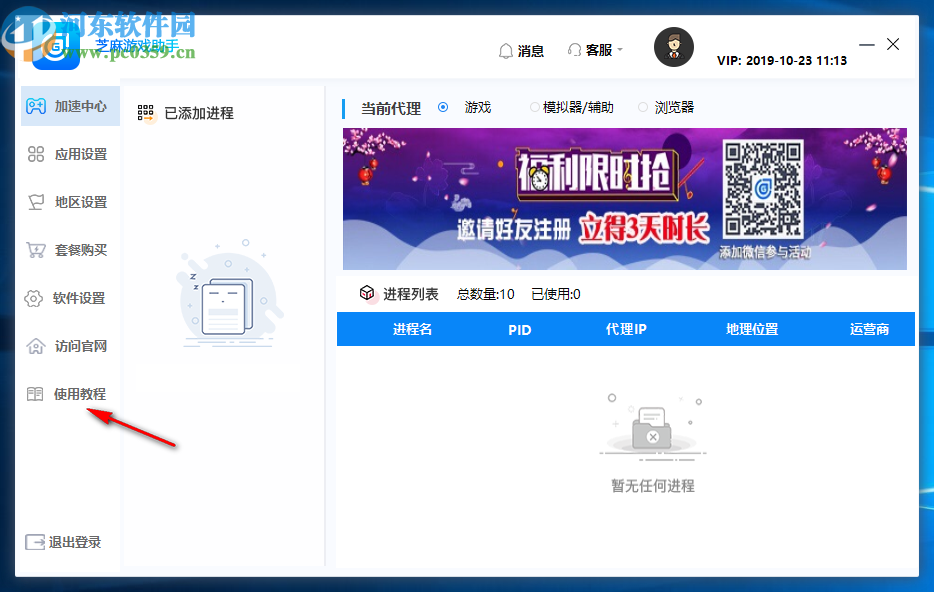This screenshot has height=592, width=934.
Task: Switch to the 当前代理 section header
Action: pos(389,108)
